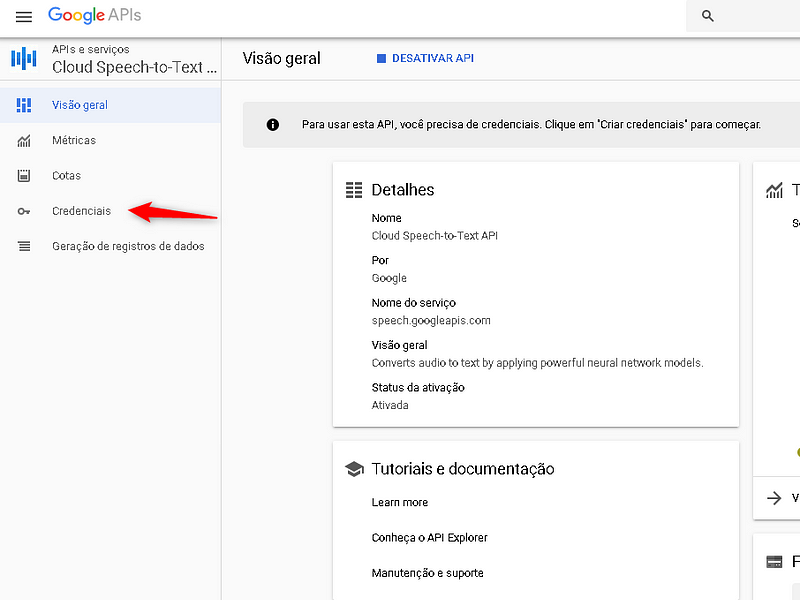
Task: Click the right arrow icon on side card
Action: pos(774,498)
